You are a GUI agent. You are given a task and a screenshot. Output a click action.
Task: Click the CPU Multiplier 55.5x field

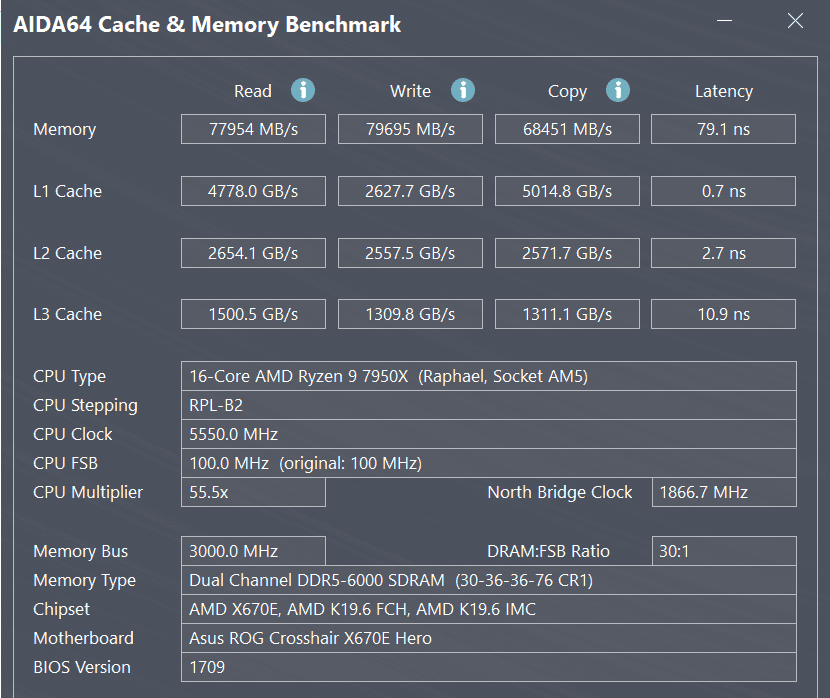pos(253,492)
